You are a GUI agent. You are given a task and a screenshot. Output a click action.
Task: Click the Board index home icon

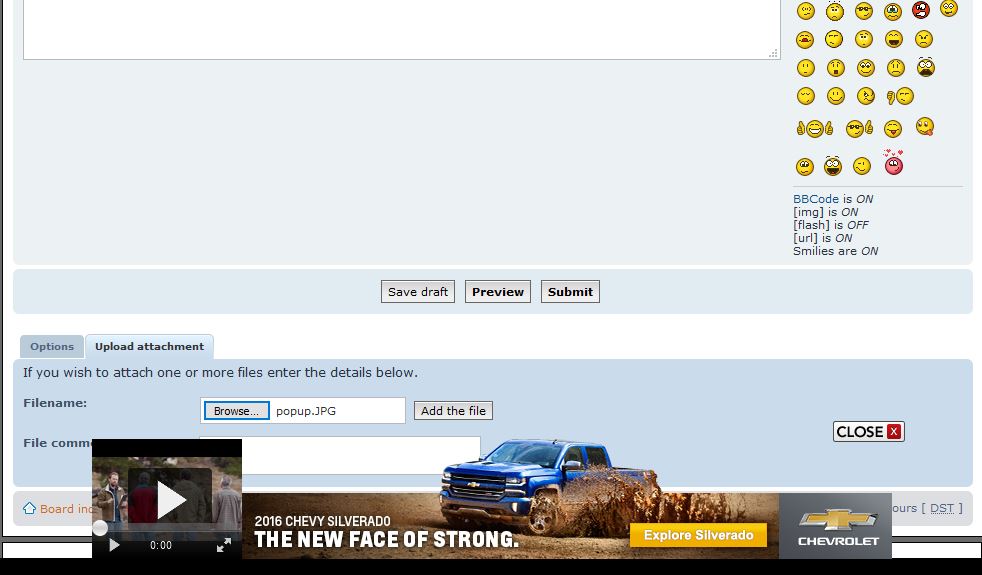pos(30,508)
